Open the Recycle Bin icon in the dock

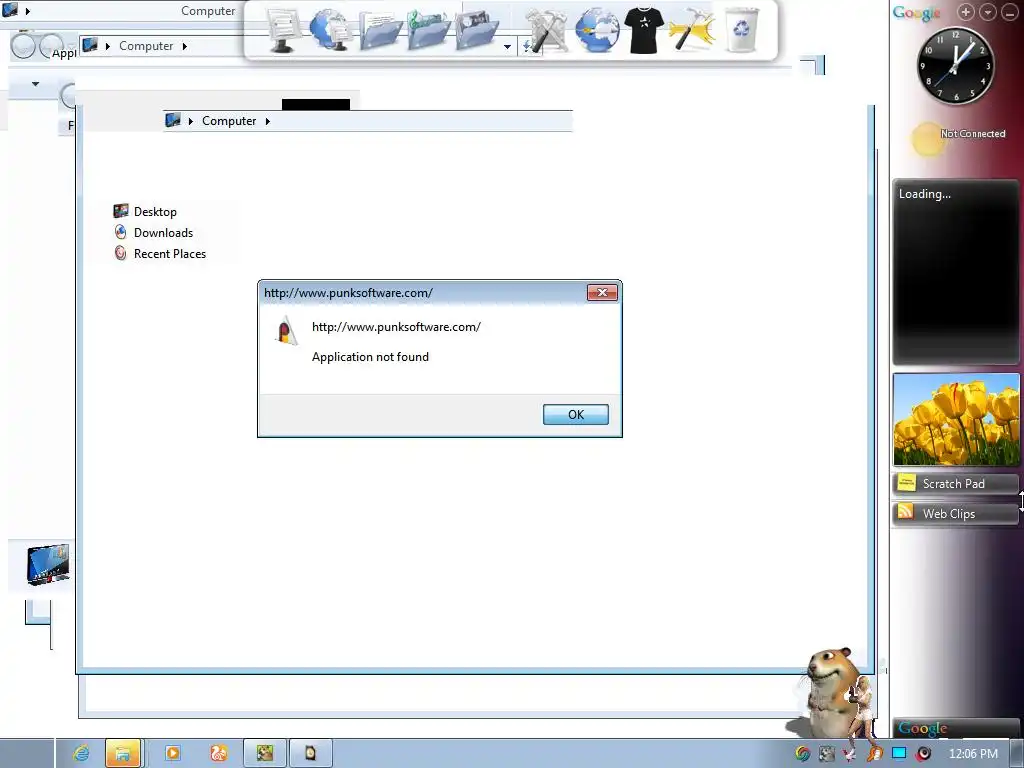point(742,30)
